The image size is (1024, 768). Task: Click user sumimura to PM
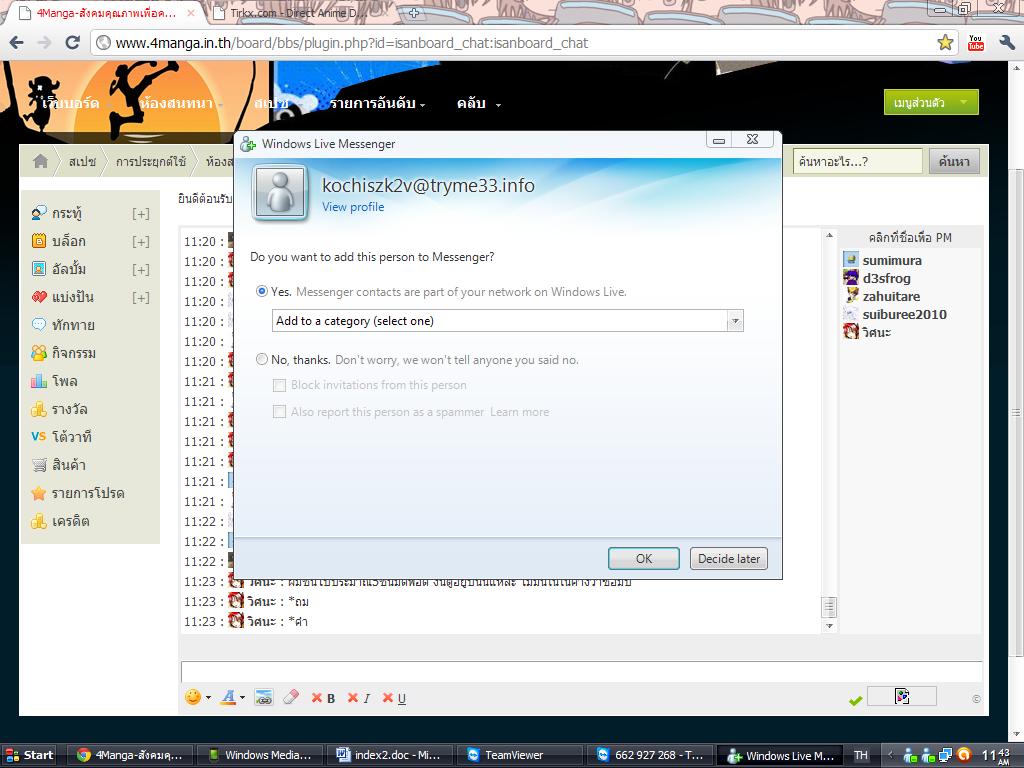(892, 261)
